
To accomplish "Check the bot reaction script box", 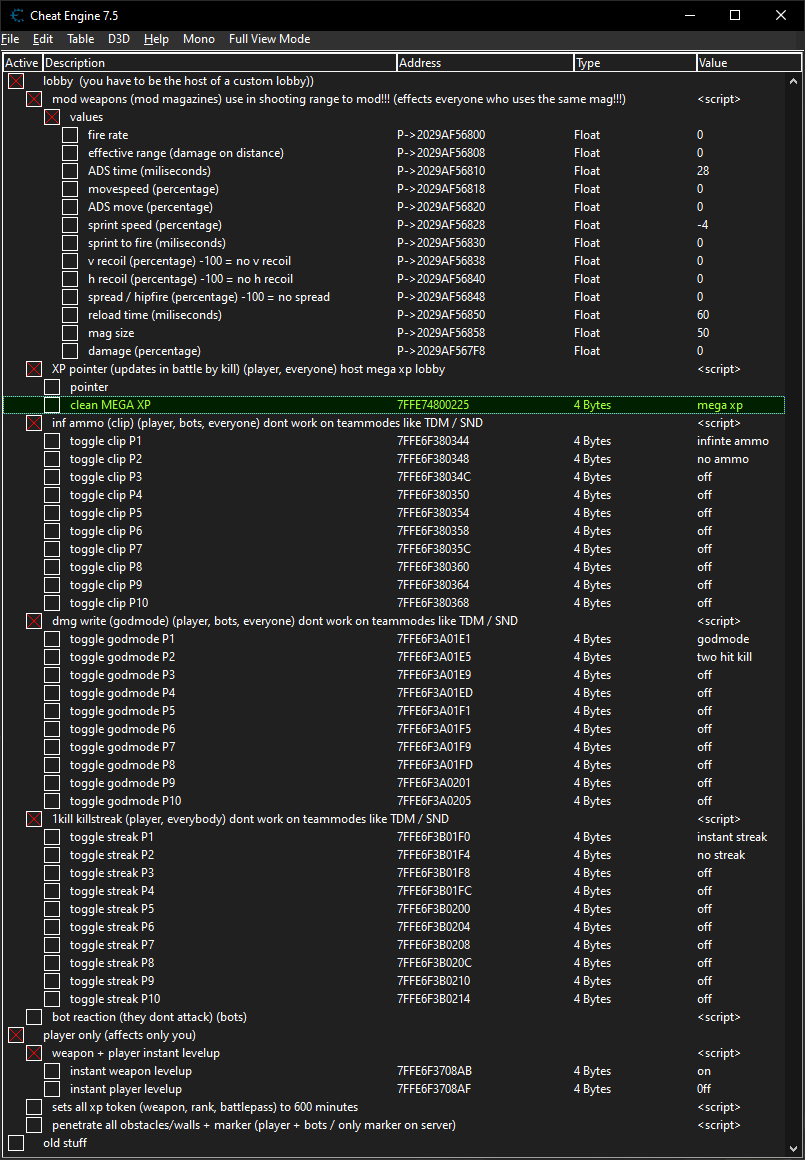I will (x=34, y=1017).
